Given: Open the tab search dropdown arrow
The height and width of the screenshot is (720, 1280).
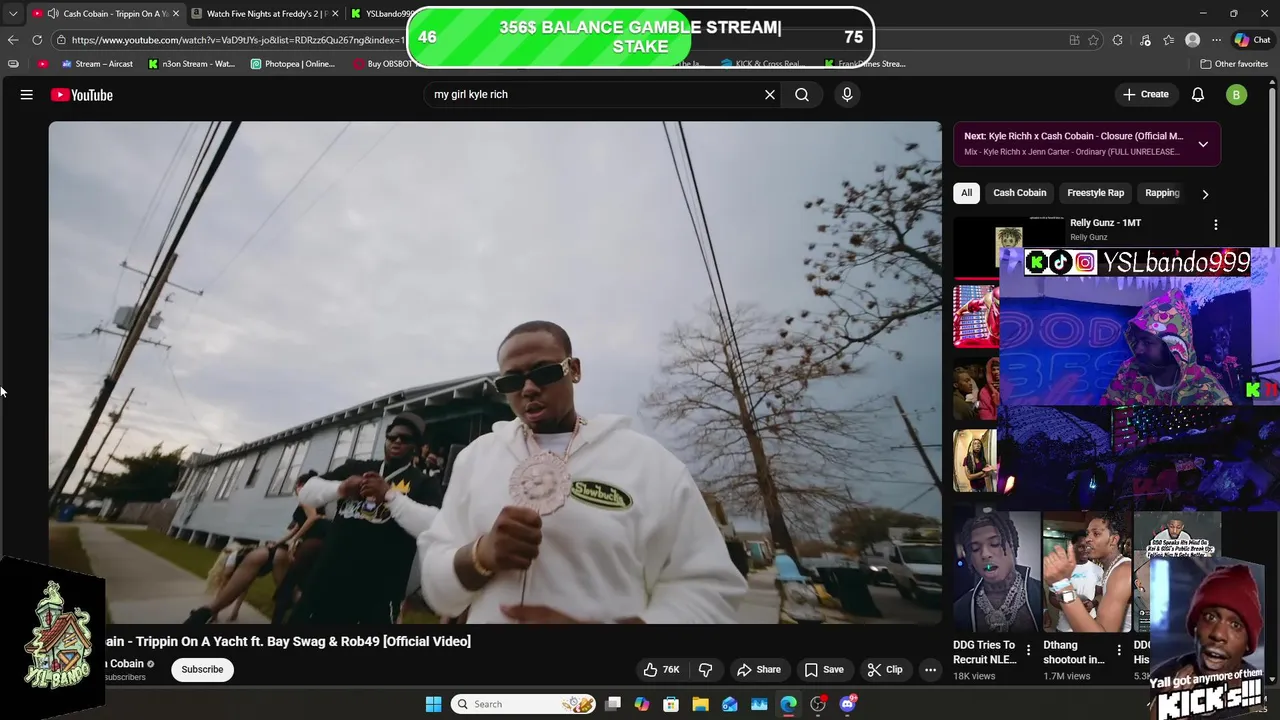Looking at the screenshot, I should coord(13,14).
